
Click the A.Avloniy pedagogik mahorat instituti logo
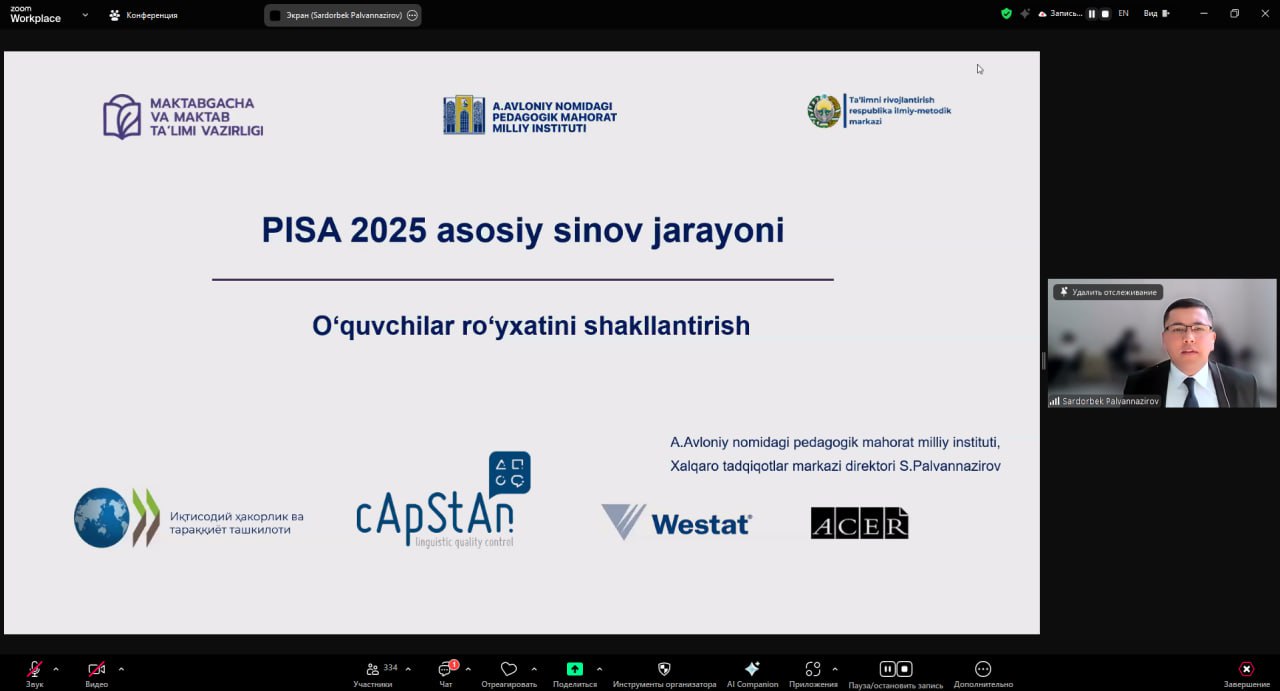click(530, 116)
